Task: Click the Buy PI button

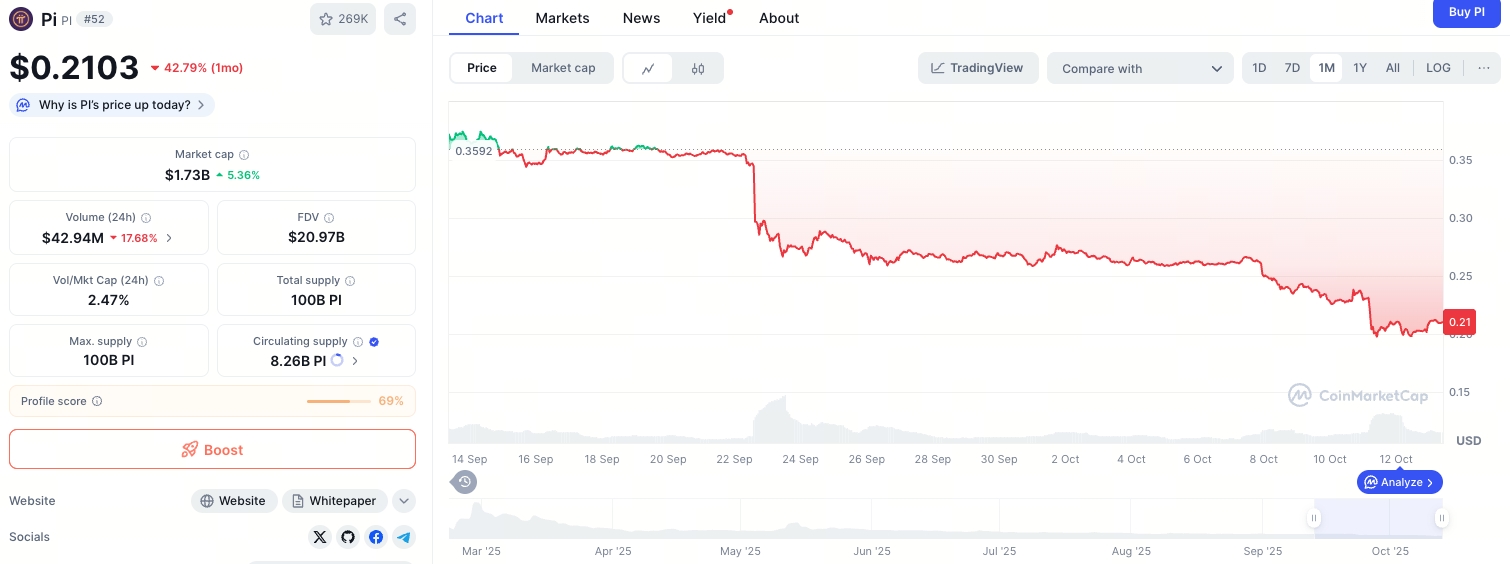Action: [x=1466, y=12]
